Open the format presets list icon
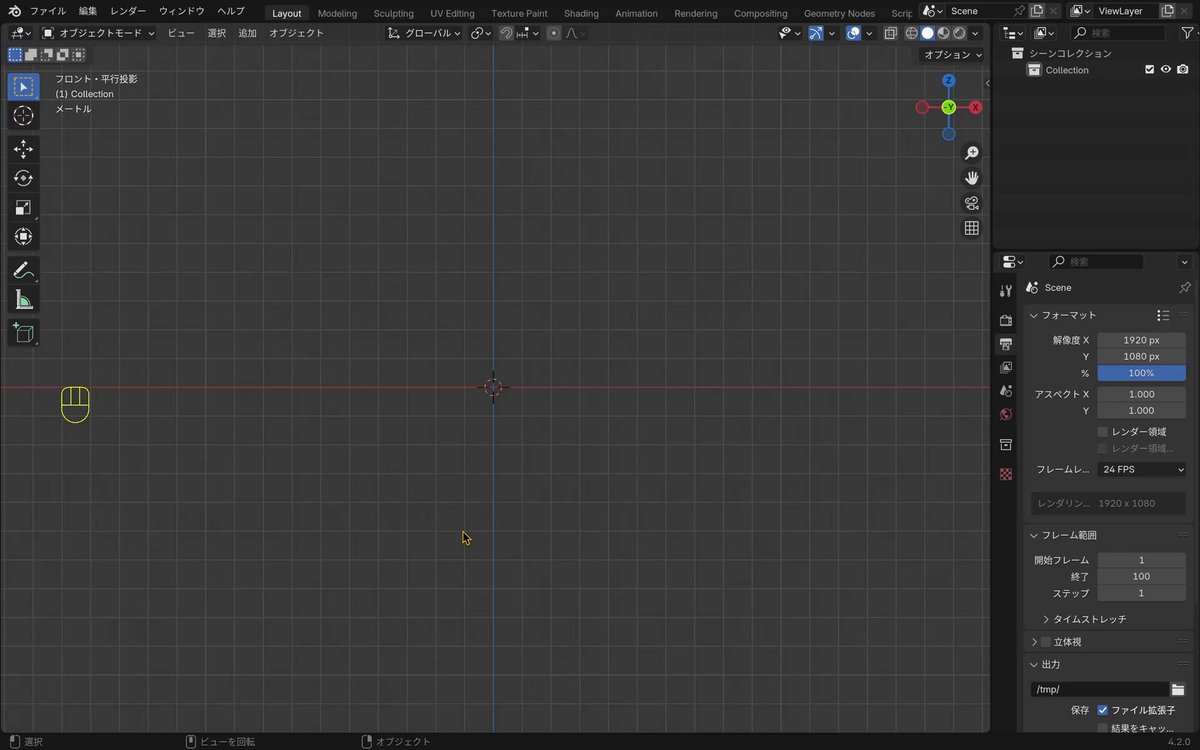 click(1163, 315)
